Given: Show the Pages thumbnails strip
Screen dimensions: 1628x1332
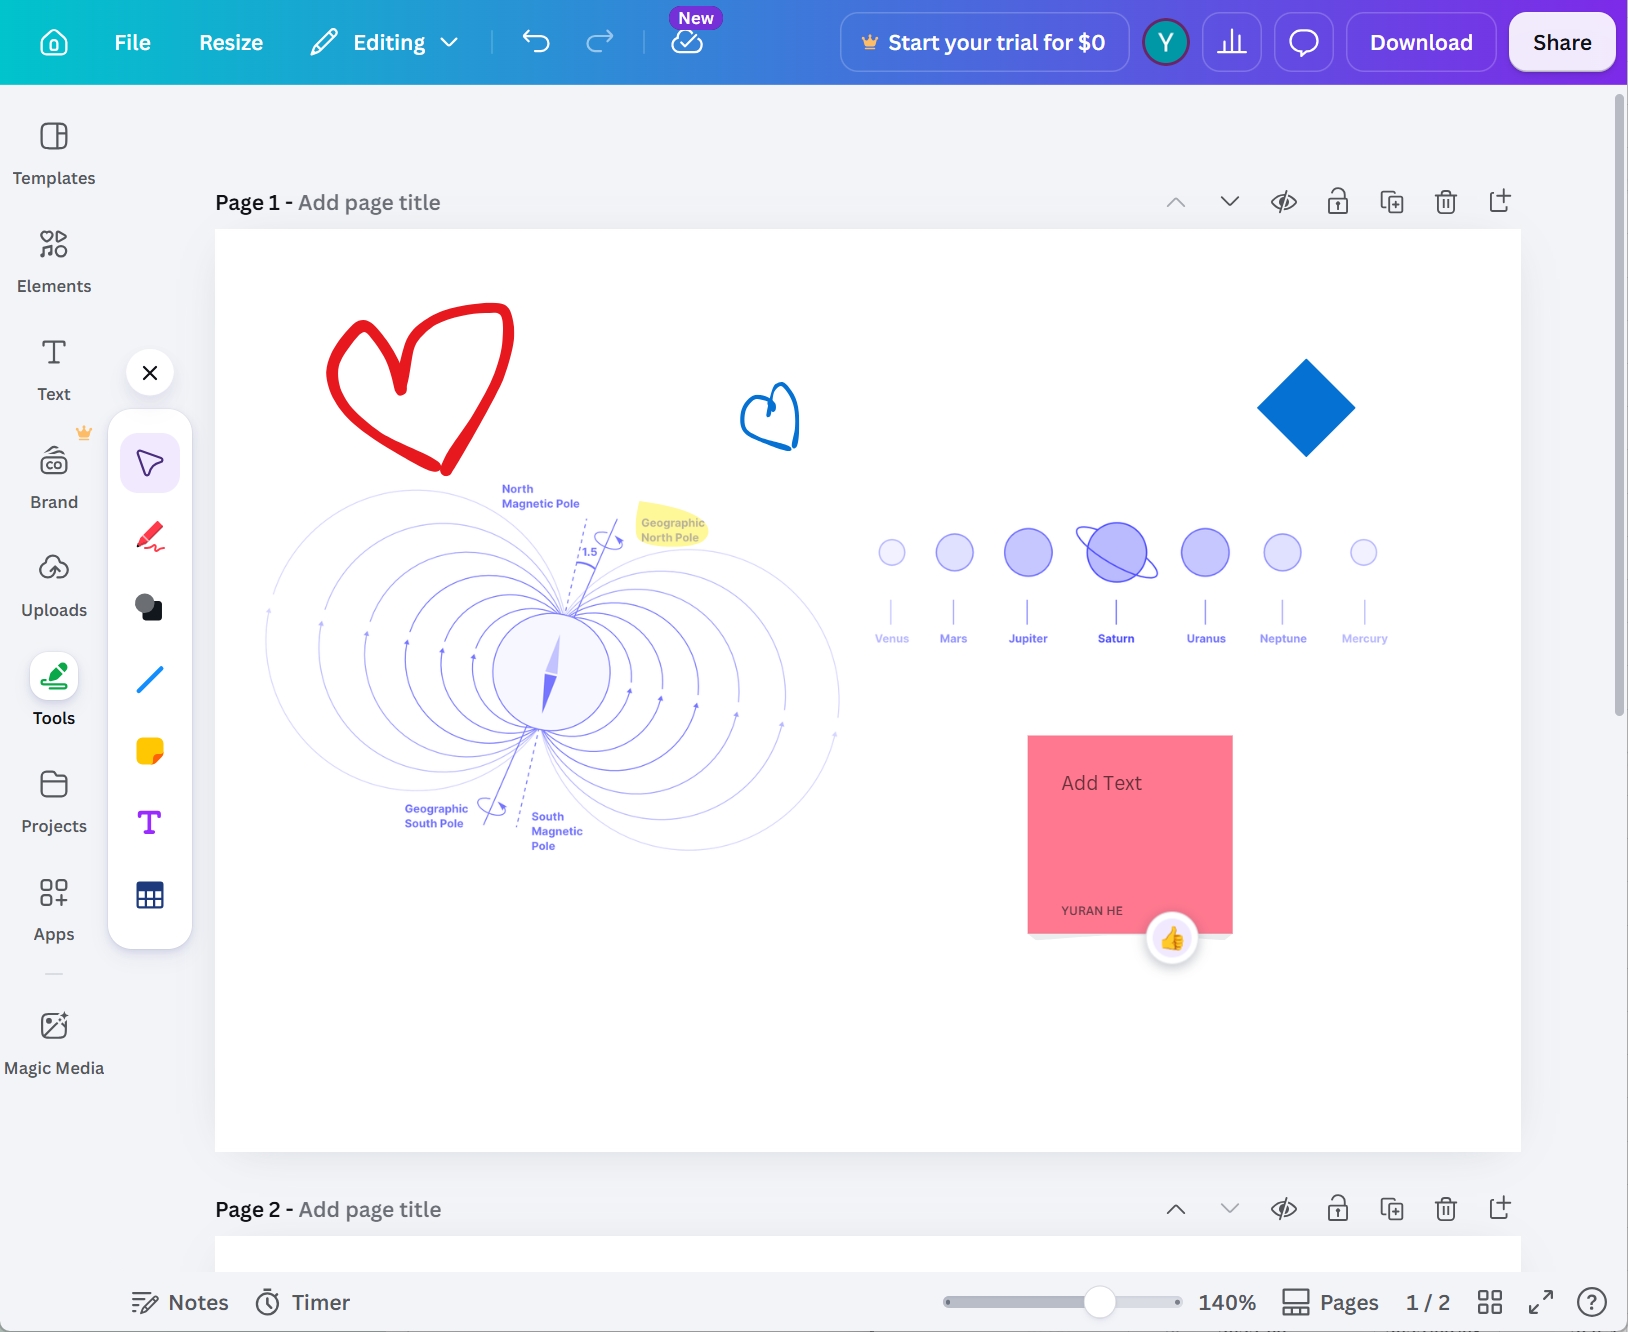Looking at the screenshot, I should tap(1330, 1302).
